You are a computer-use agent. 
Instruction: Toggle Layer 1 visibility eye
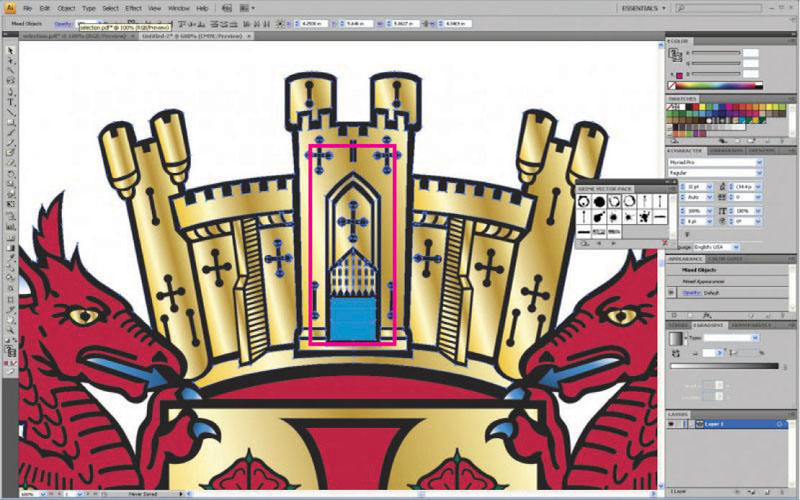coord(671,424)
